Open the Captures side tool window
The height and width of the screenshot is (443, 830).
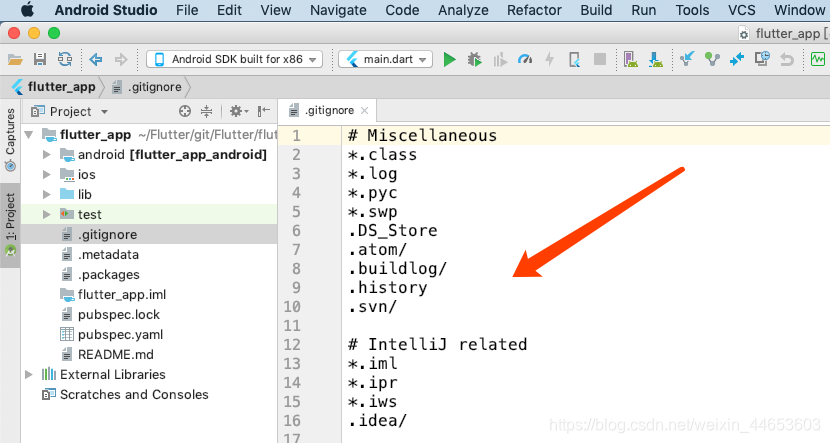click(10, 140)
